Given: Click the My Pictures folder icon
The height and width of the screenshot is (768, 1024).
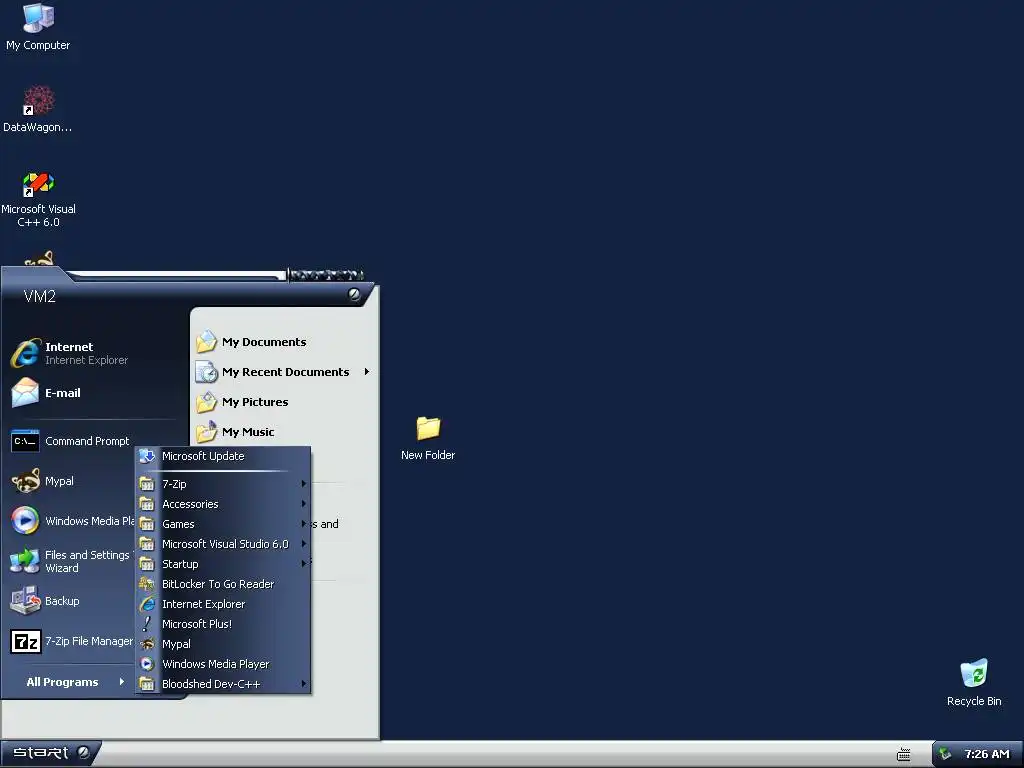Looking at the screenshot, I should point(206,402).
